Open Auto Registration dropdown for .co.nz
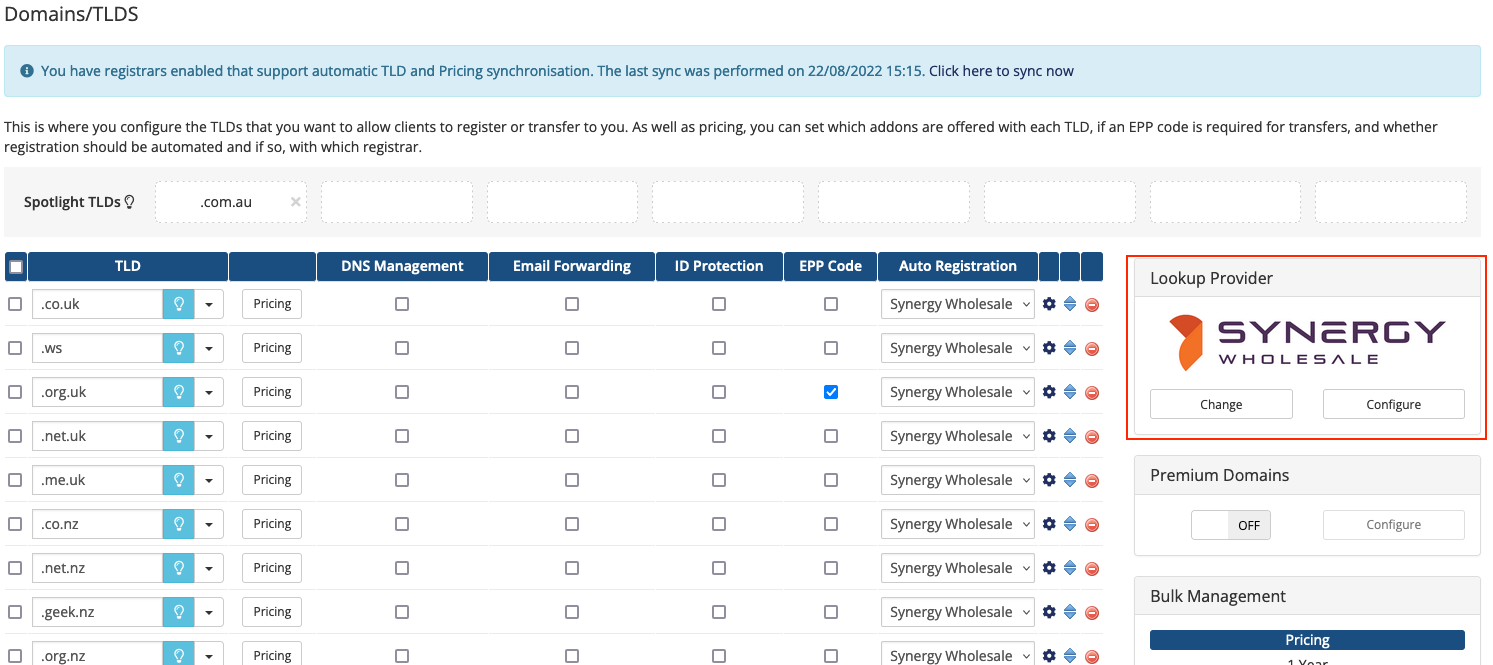The image size is (1493, 665). [x=957, y=524]
